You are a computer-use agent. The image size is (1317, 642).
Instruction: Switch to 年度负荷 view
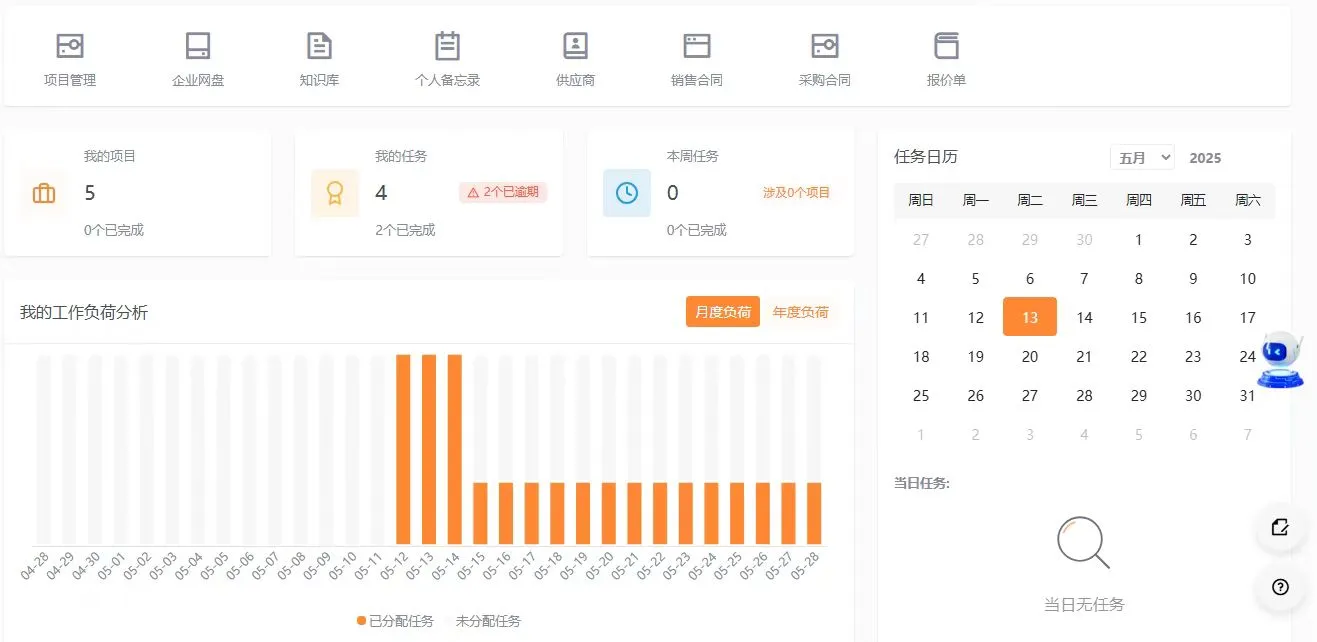[803, 311]
